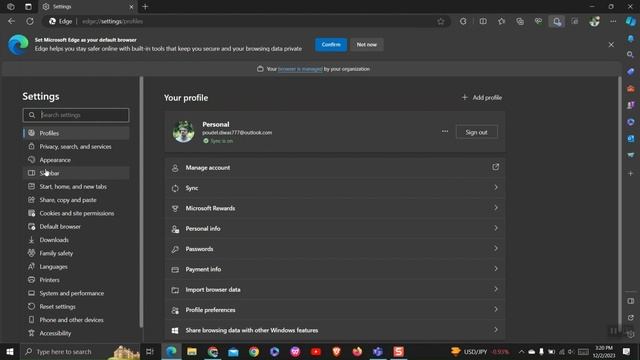Click the settings sidebar scrollbar
This screenshot has height=360, width=640.
(x=141, y=202)
